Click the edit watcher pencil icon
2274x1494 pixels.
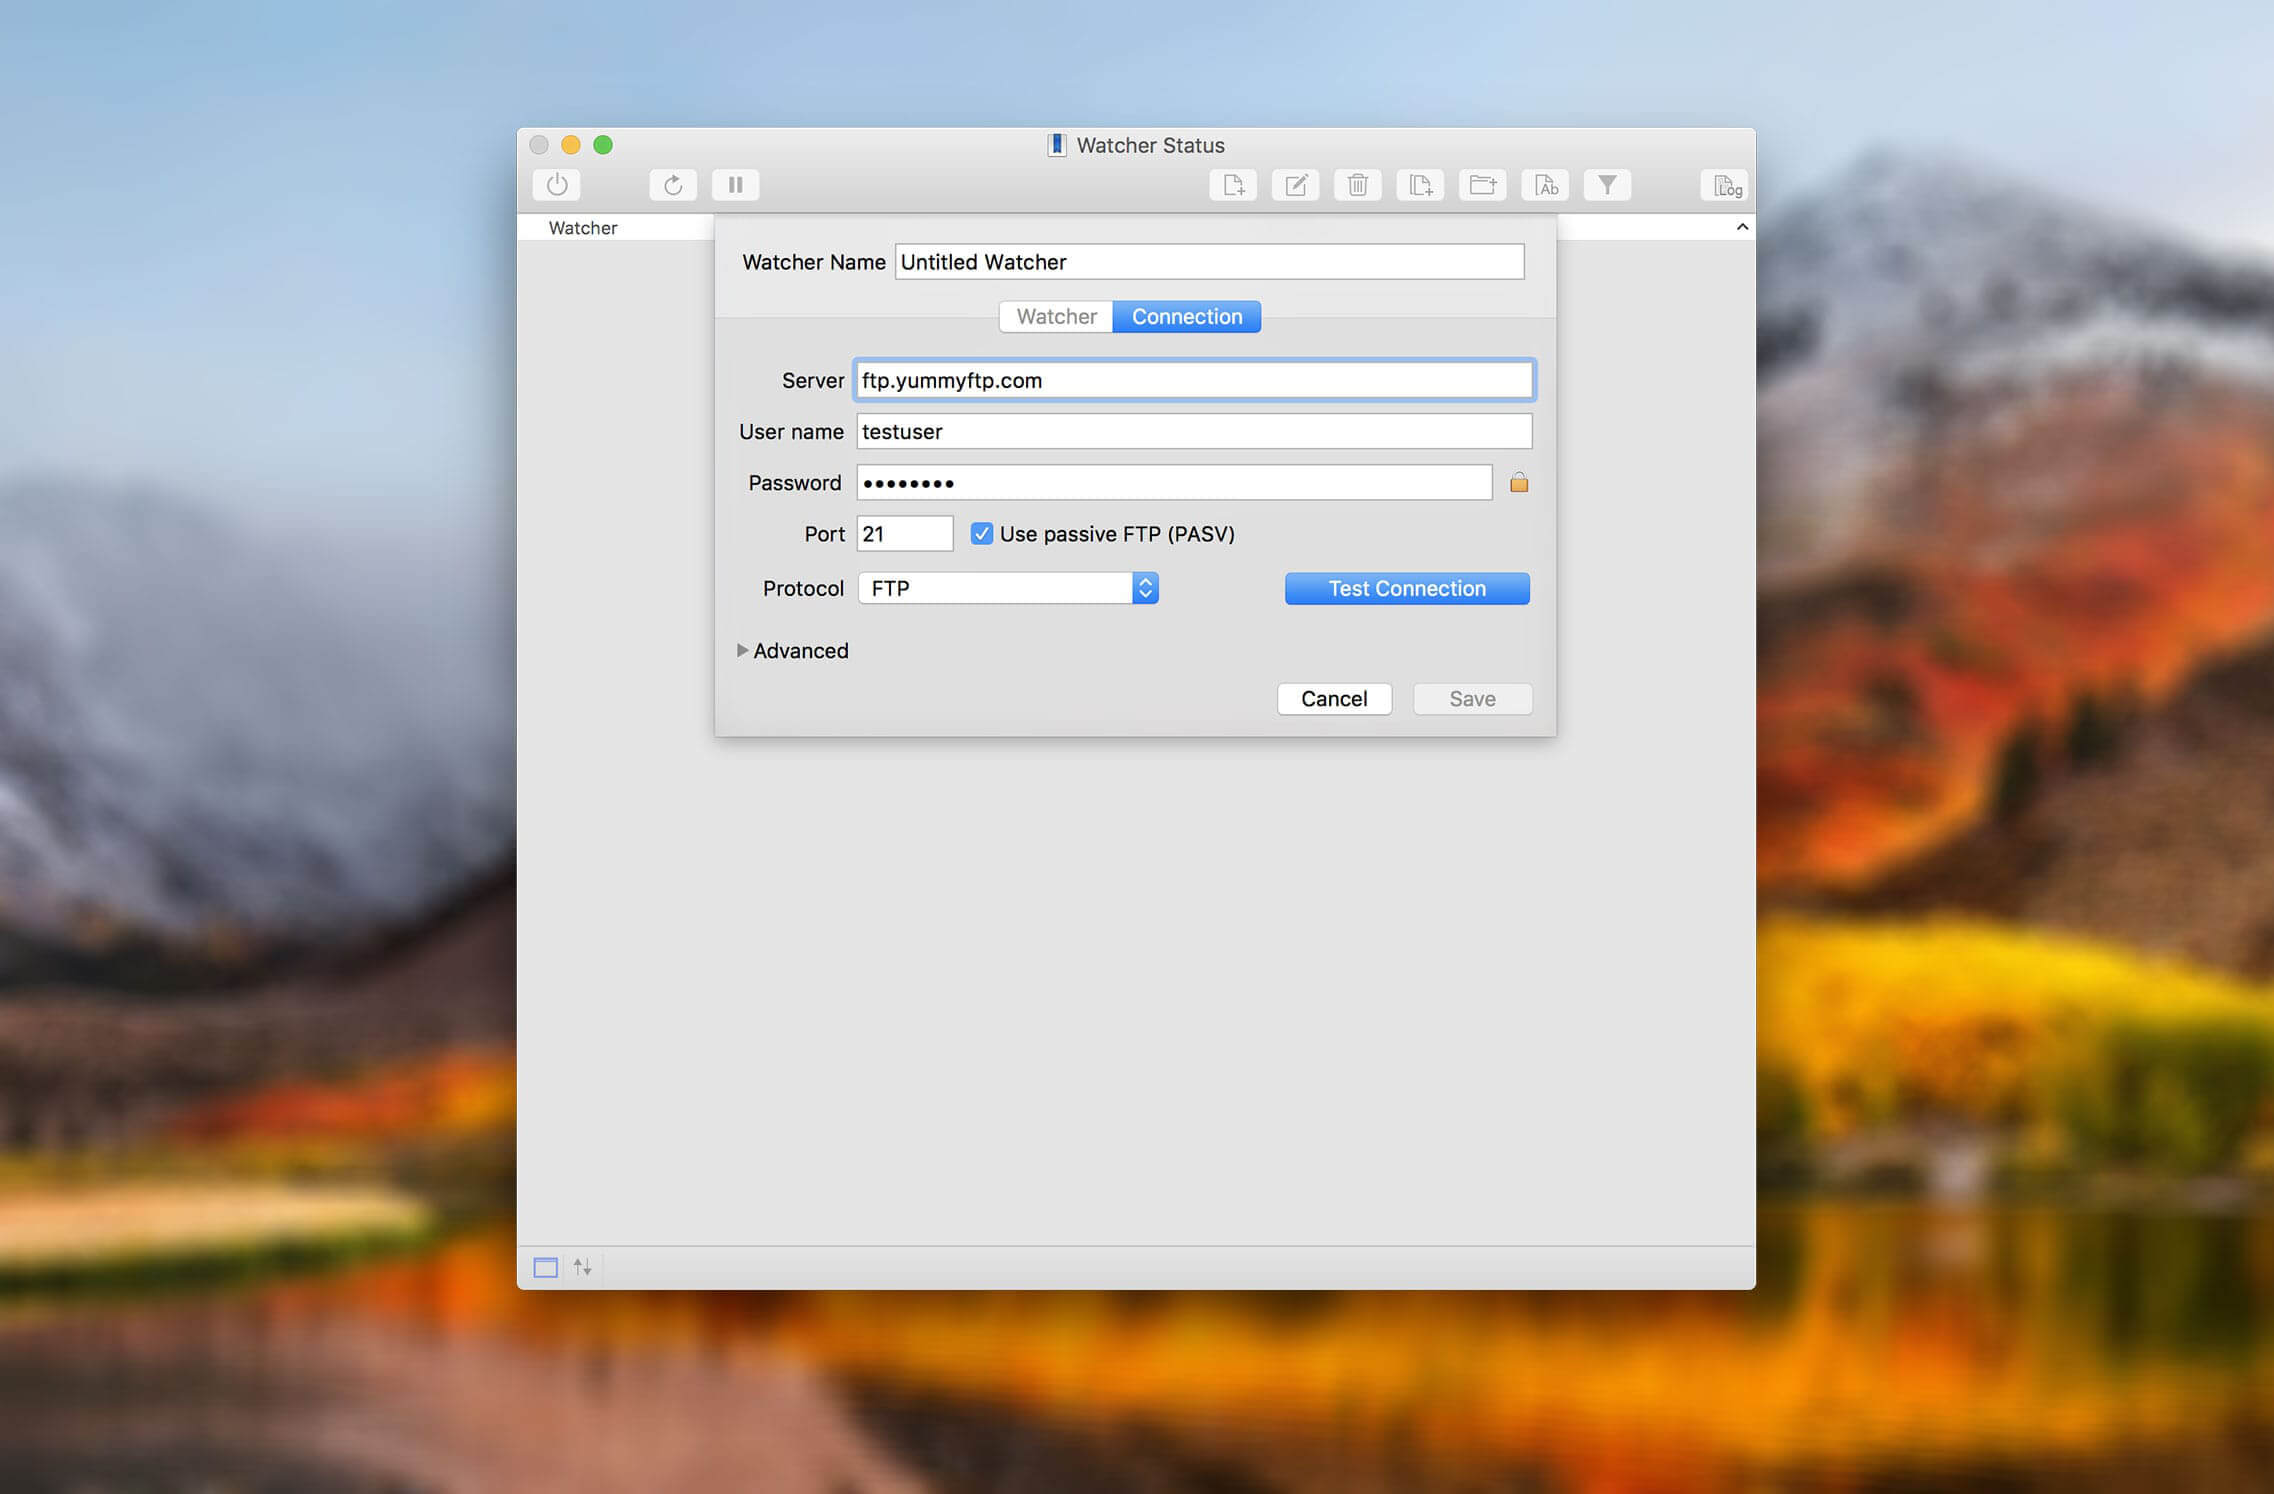coord(1296,185)
